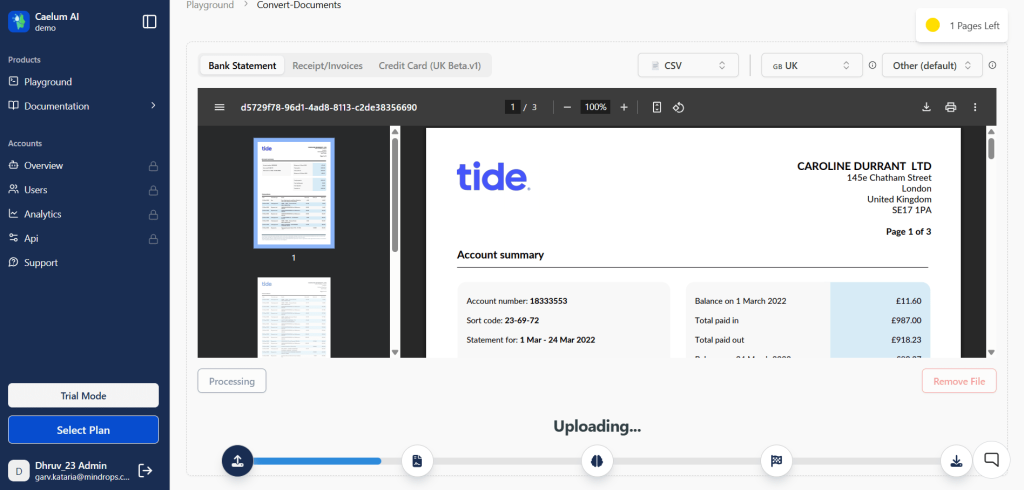Click the thumbnail panel scrollbar
The height and width of the screenshot is (490, 1024).
tap(394, 195)
